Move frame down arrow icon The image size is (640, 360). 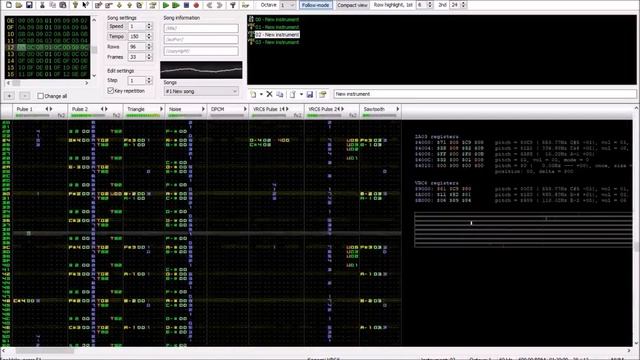(119, 5)
